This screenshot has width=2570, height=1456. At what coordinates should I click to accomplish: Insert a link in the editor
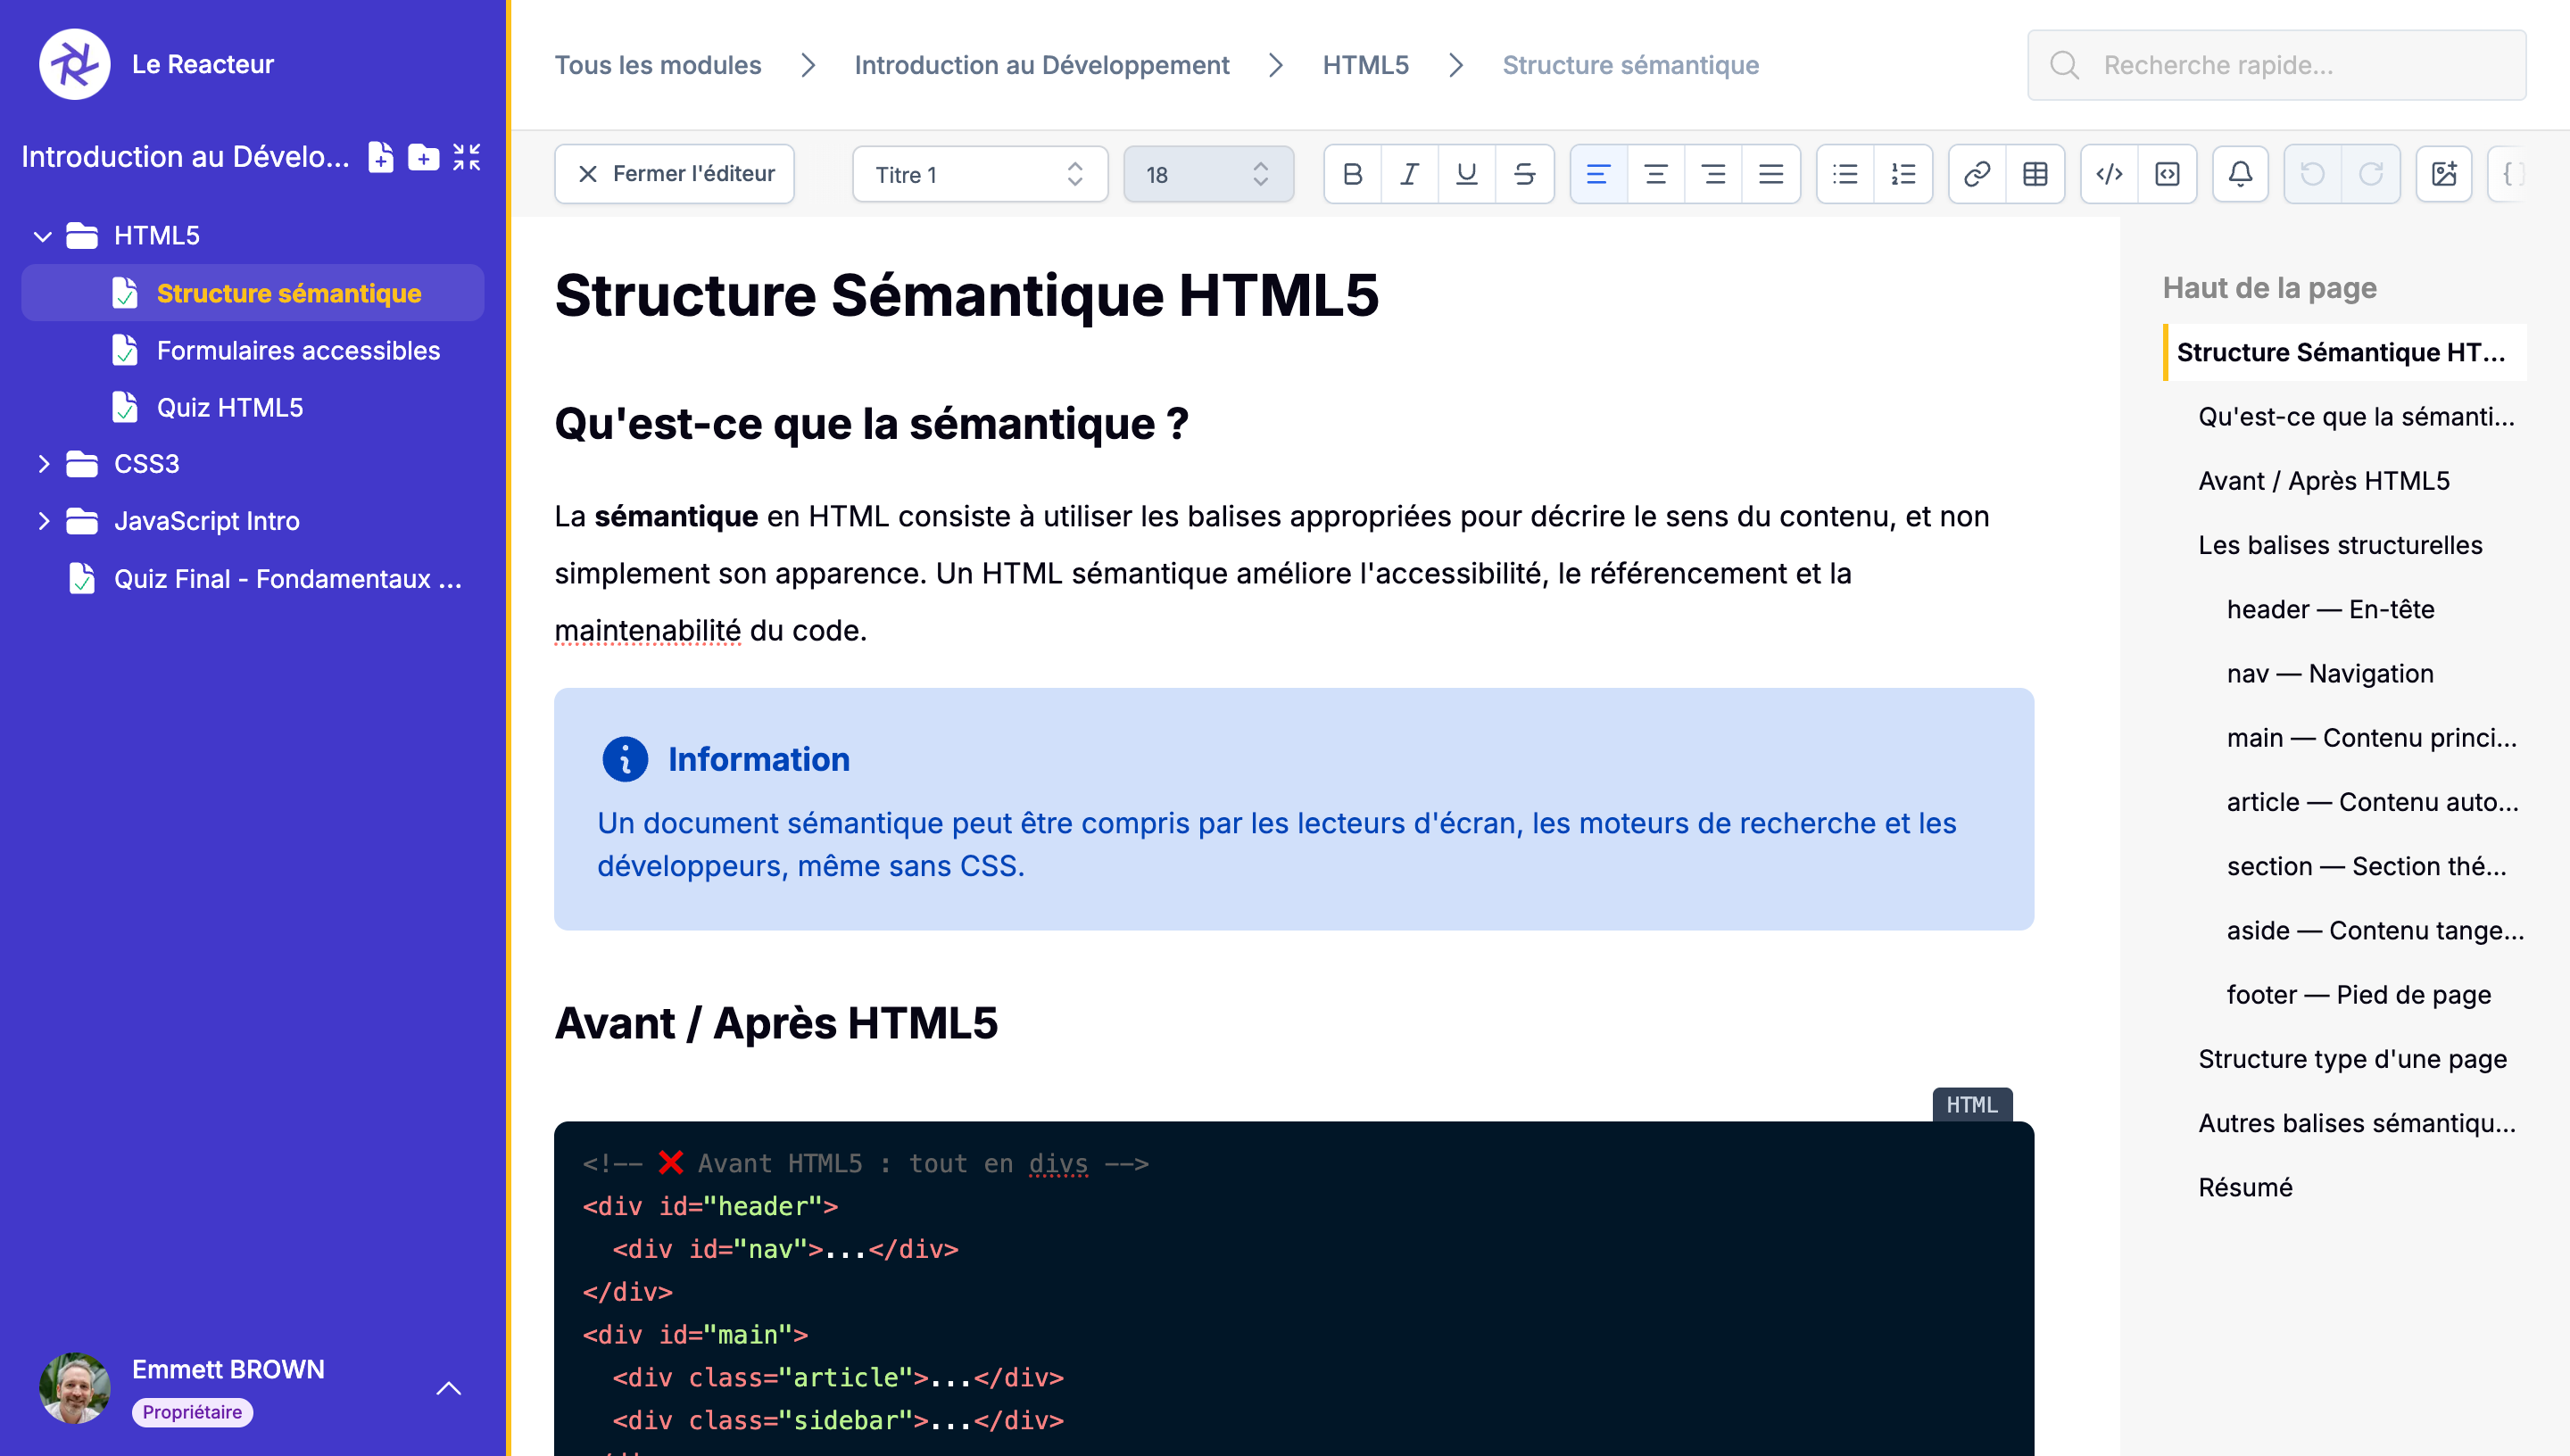click(1977, 173)
